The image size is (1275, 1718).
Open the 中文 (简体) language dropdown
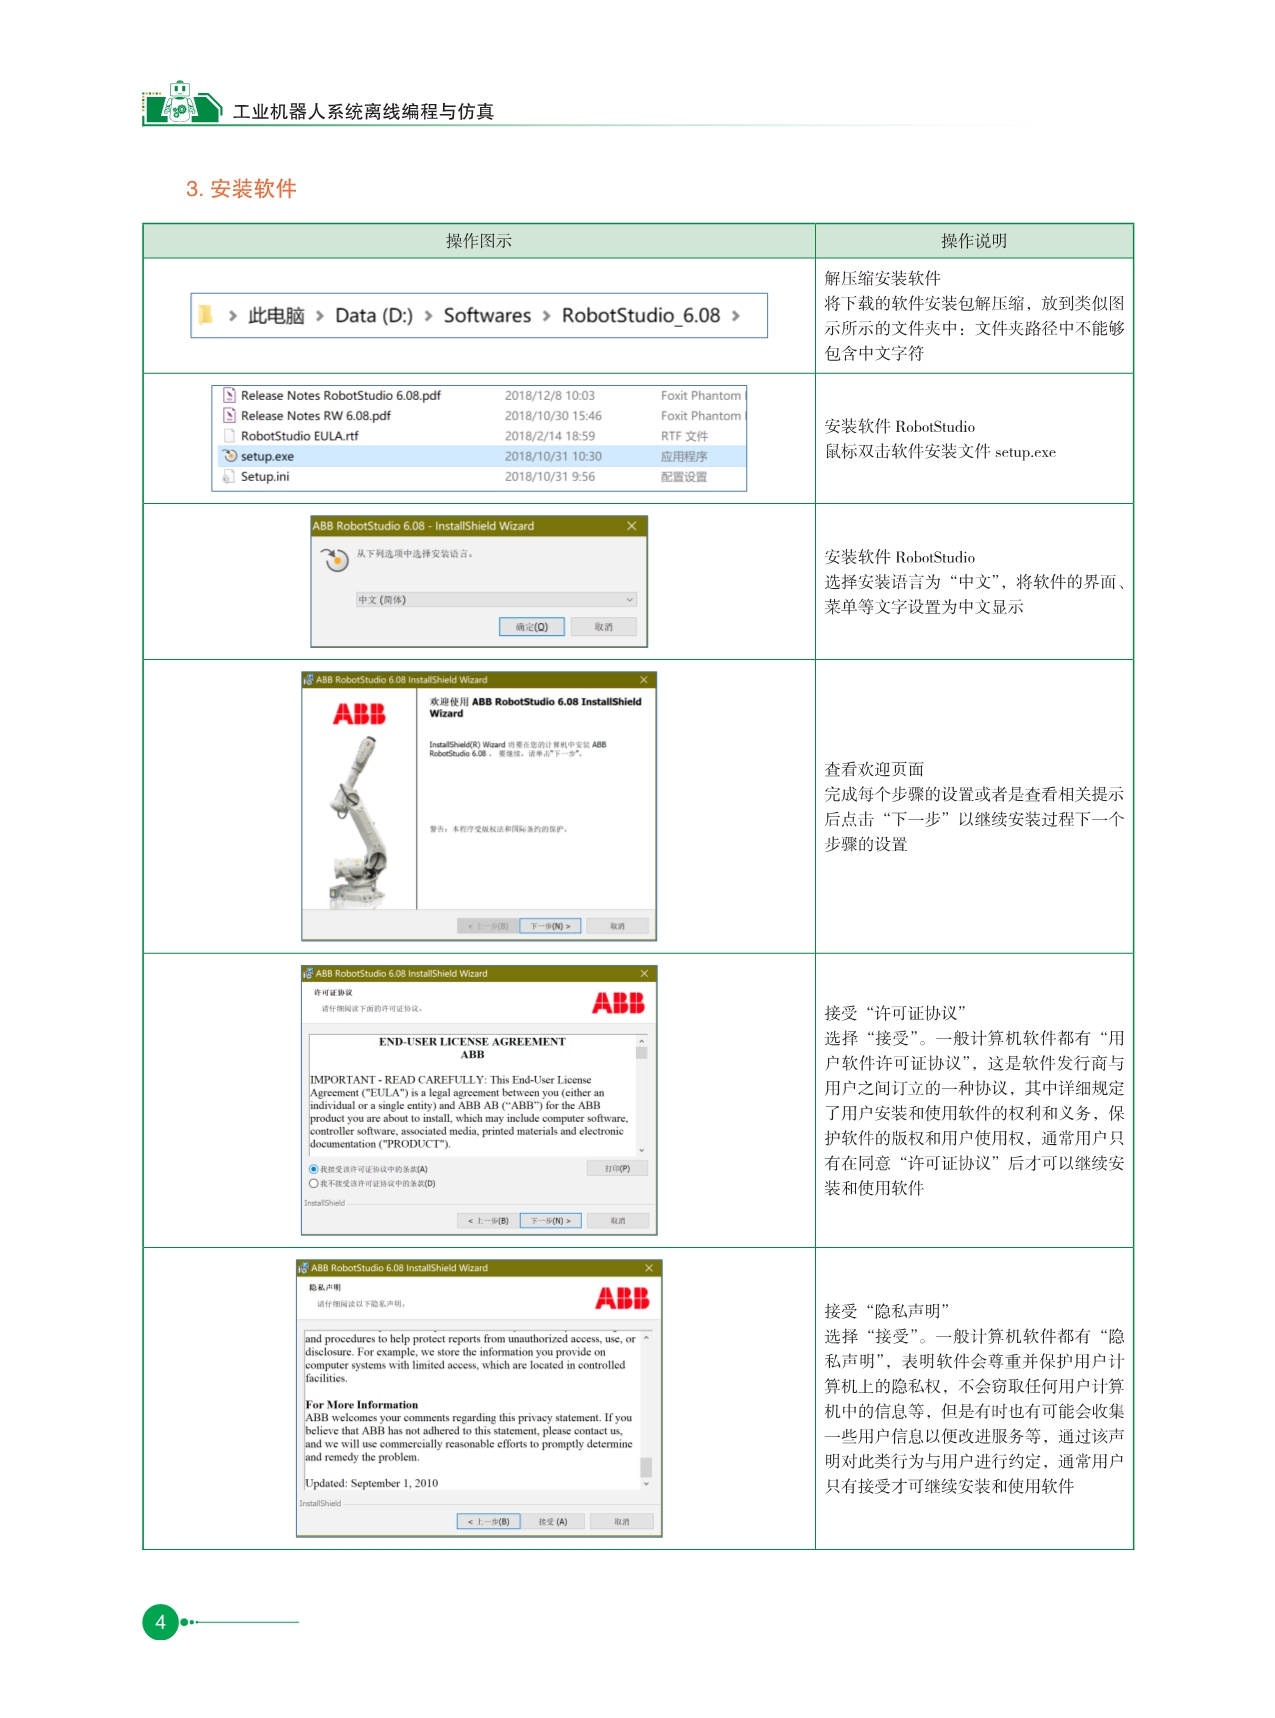(496, 600)
